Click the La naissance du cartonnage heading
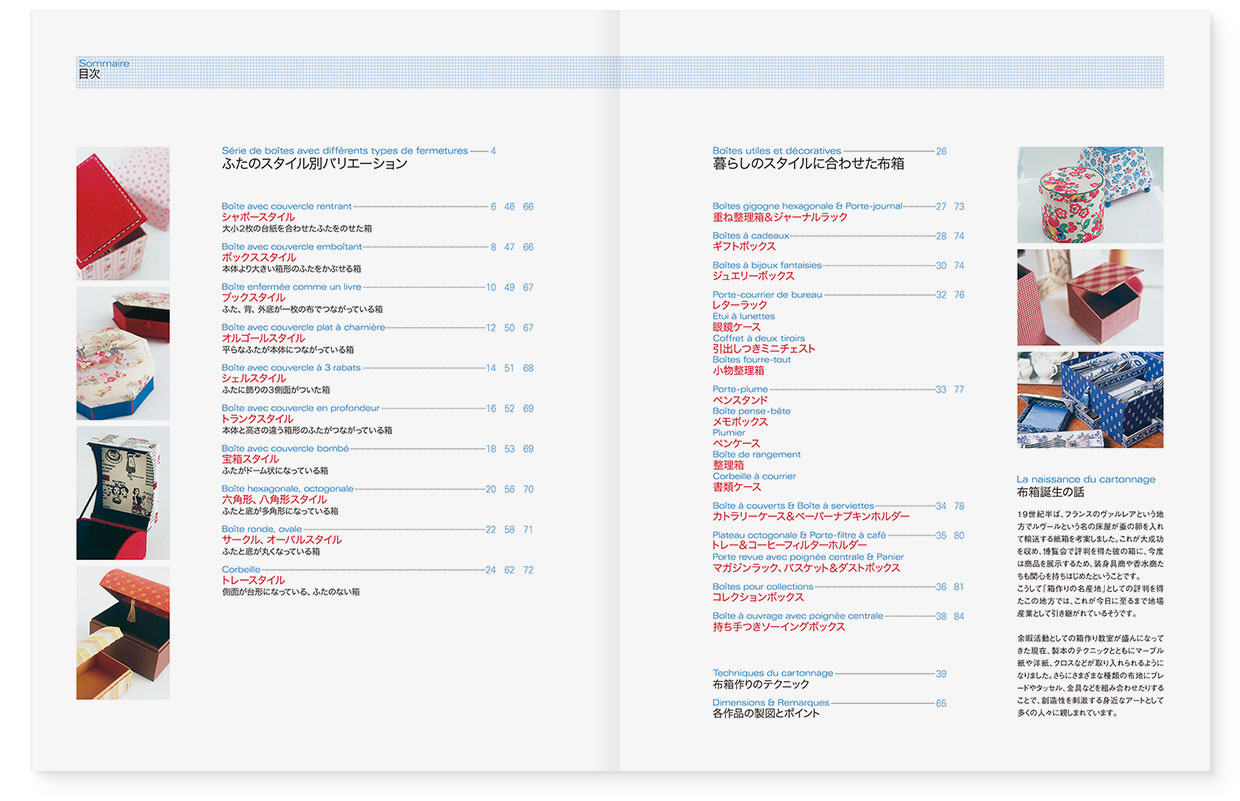This screenshot has width=1240, height=801. point(1085,479)
